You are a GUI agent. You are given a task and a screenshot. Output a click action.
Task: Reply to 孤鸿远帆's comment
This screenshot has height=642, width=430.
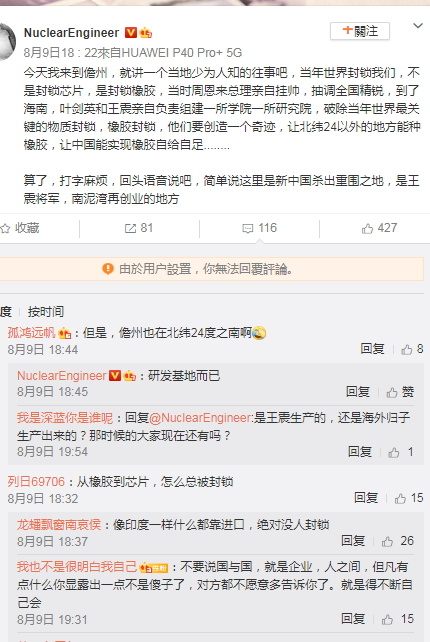(372, 349)
